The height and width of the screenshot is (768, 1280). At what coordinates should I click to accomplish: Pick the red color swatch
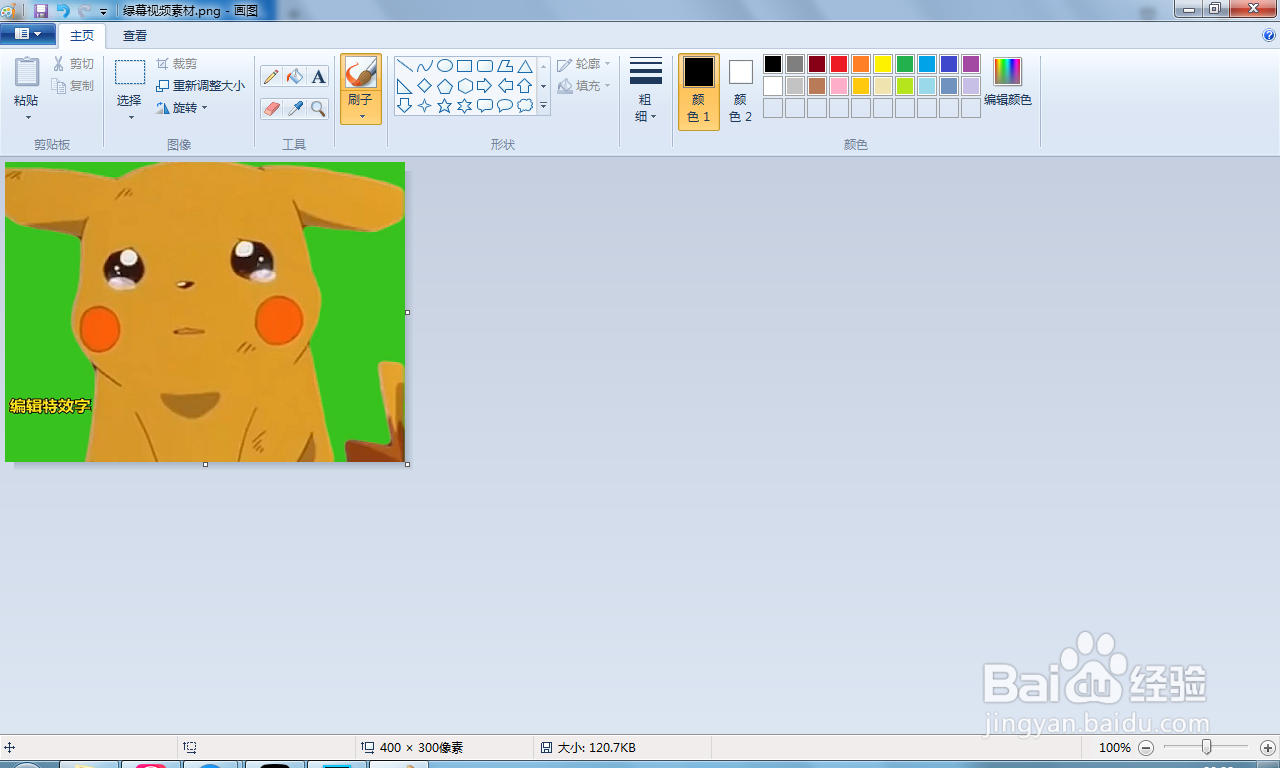pos(839,64)
